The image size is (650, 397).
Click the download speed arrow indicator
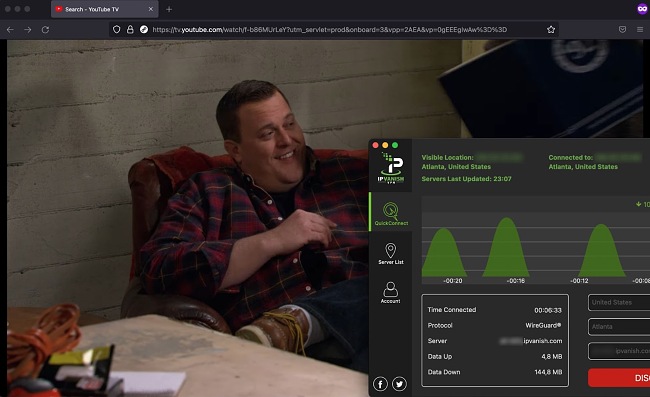[639, 204]
